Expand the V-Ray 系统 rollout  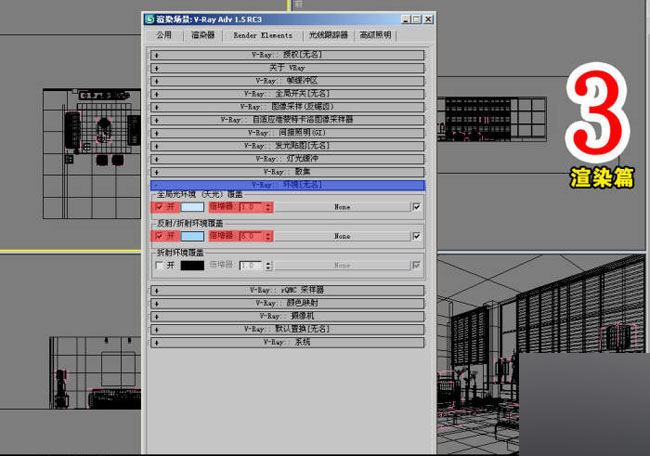tap(287, 342)
